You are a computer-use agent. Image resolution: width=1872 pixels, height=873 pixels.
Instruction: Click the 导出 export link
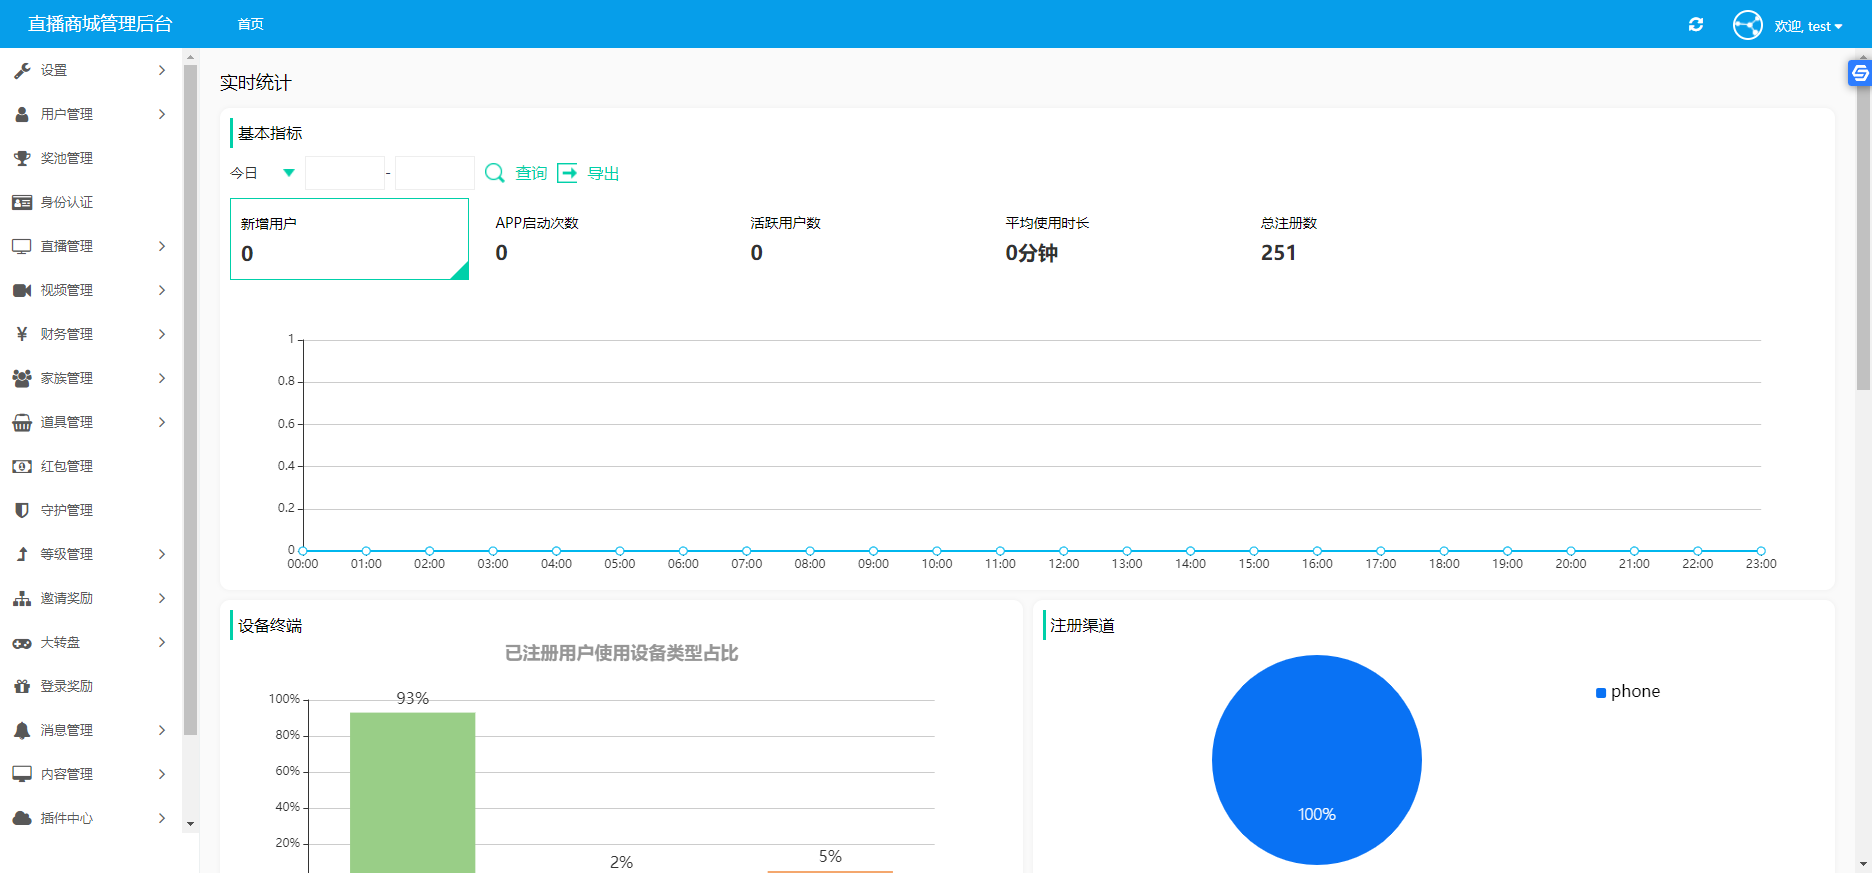point(603,173)
